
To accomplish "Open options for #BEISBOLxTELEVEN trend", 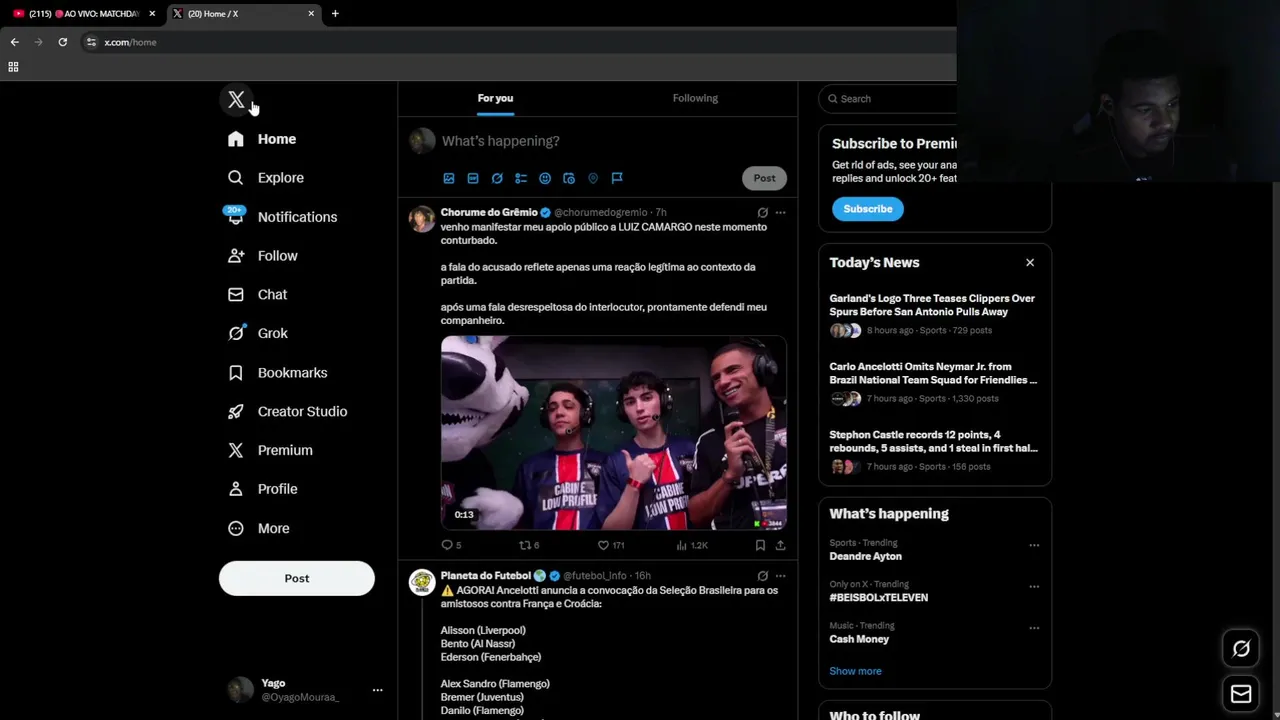I will coord(1034,586).
